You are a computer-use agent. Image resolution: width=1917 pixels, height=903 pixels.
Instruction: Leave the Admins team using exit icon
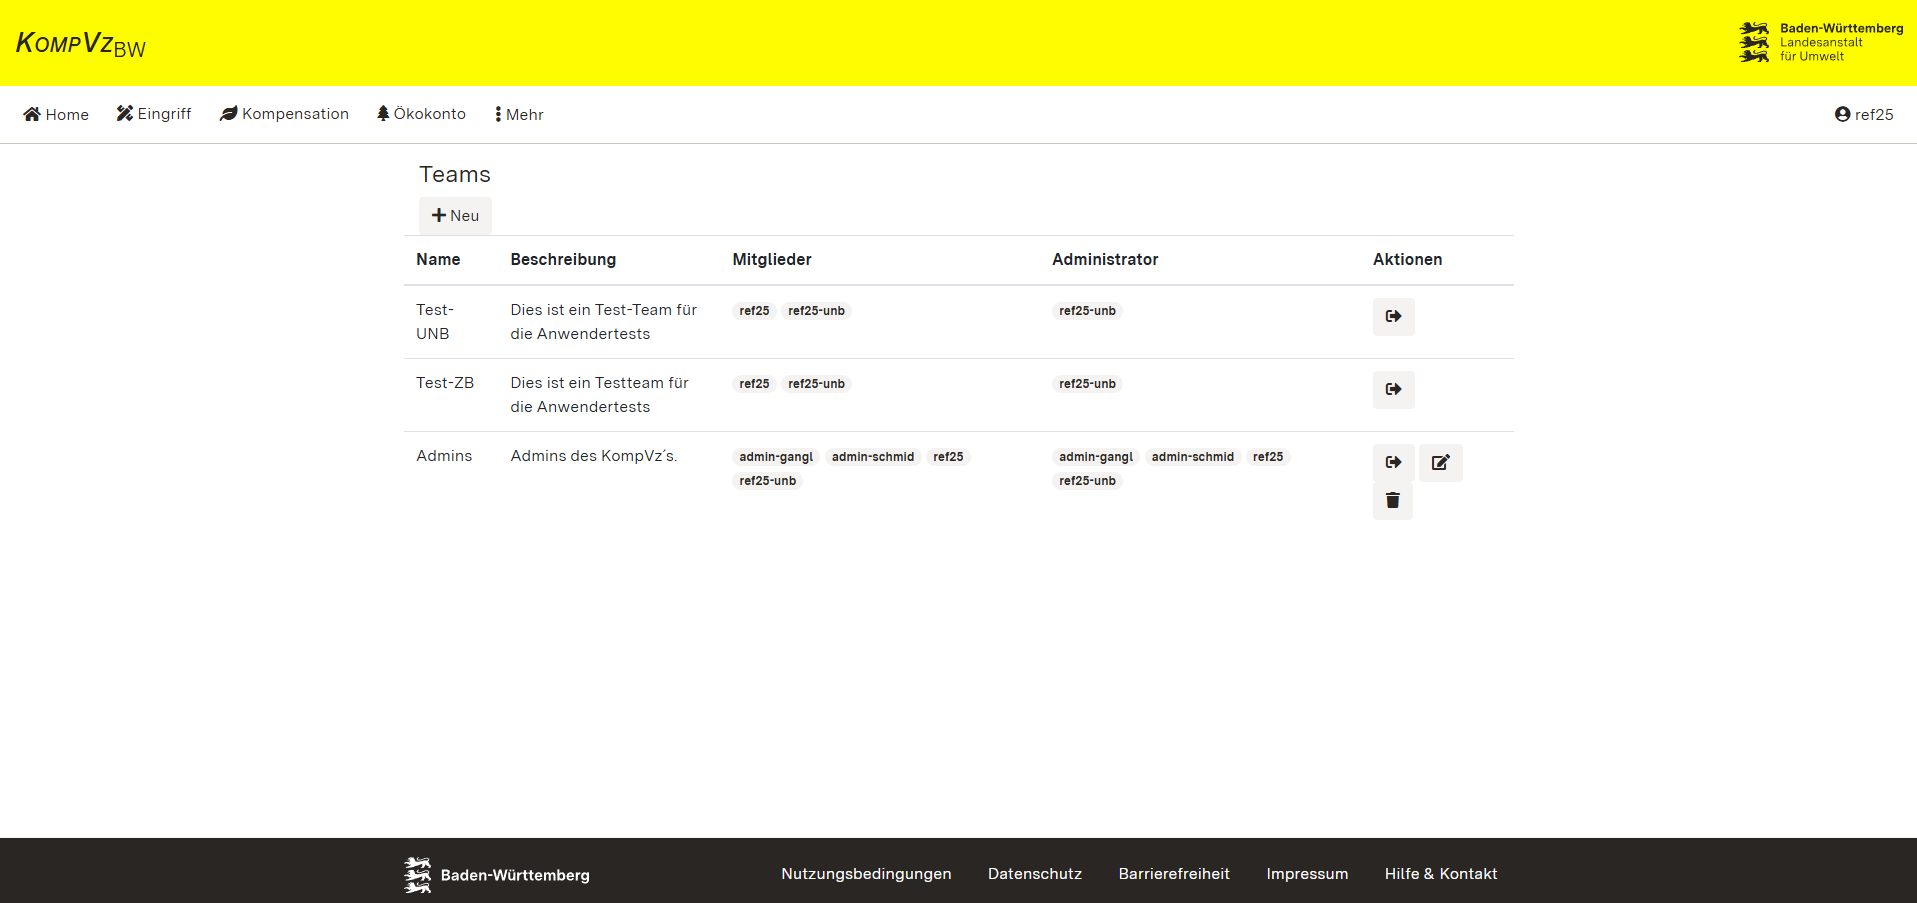1393,462
